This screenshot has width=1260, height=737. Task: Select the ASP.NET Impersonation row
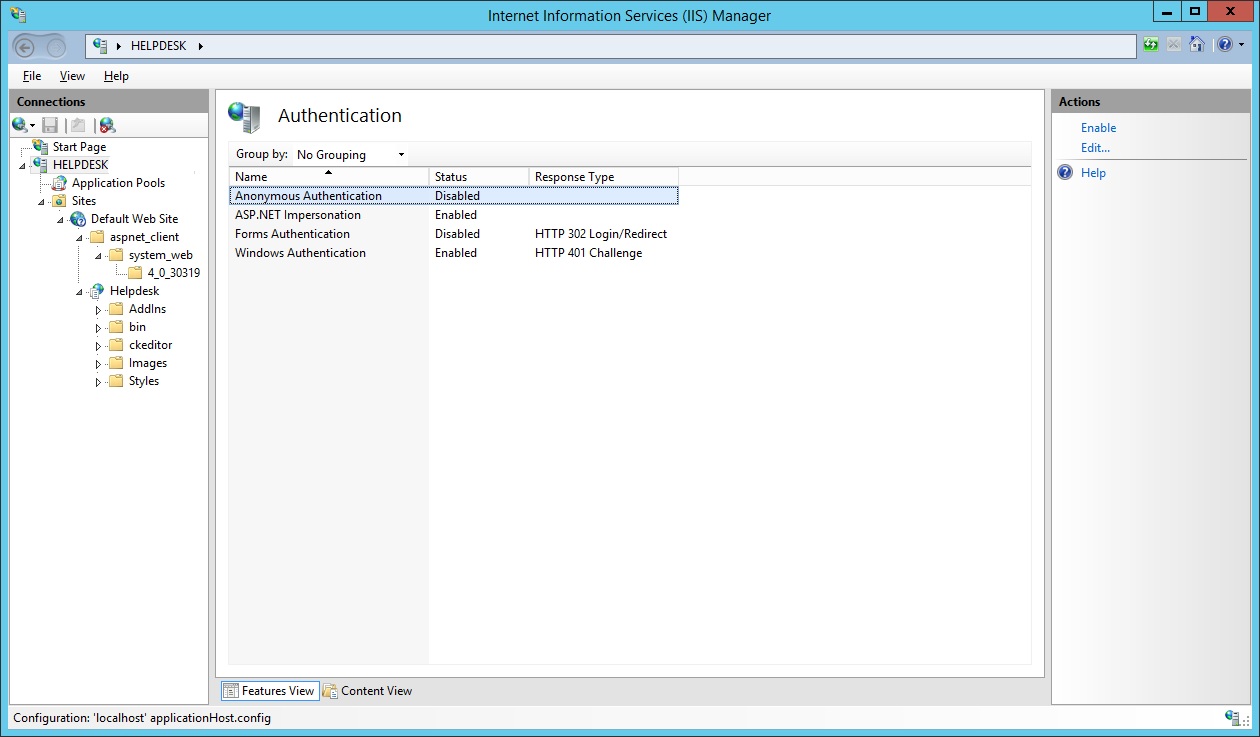[454, 215]
